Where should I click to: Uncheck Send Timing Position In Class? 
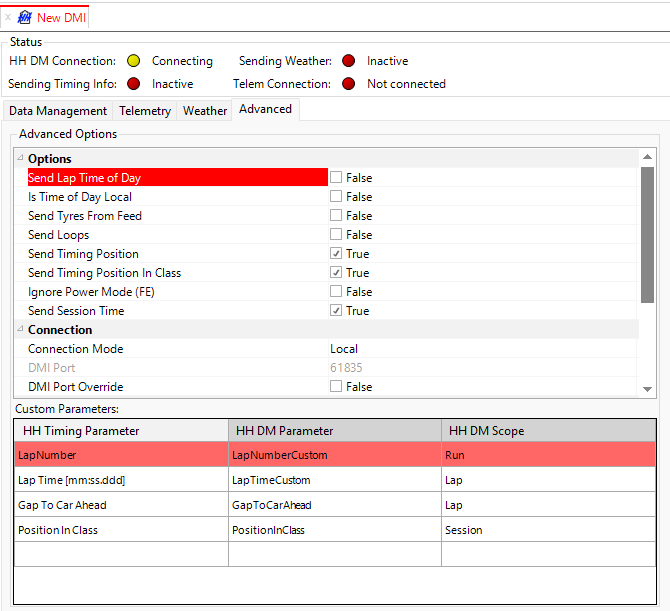[x=336, y=273]
